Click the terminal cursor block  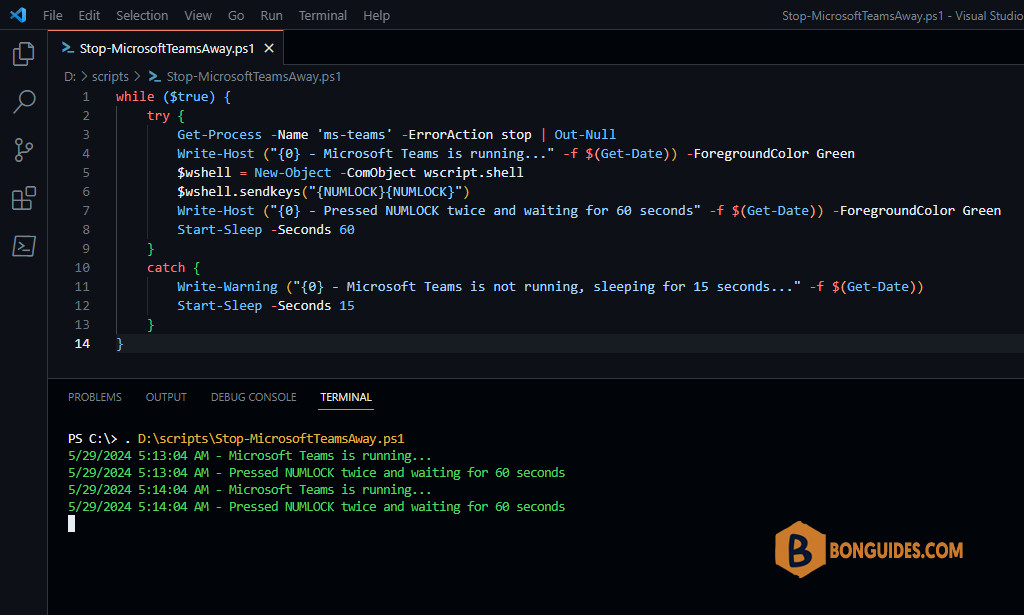[x=71, y=524]
